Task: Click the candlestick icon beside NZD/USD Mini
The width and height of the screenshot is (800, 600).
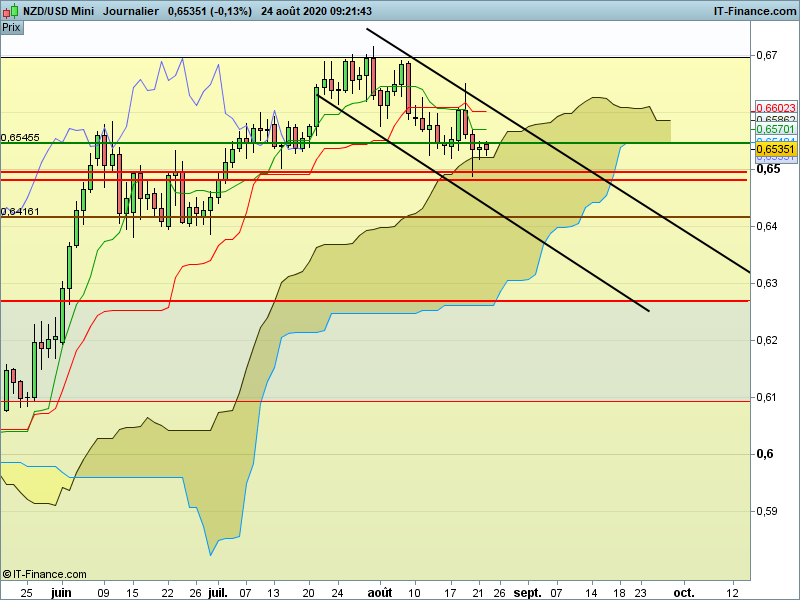Action: (x=11, y=11)
